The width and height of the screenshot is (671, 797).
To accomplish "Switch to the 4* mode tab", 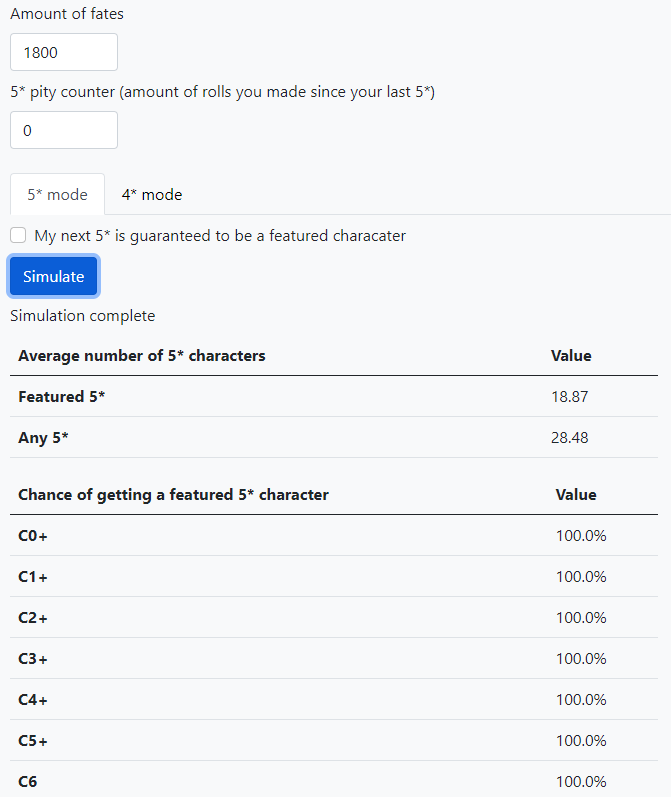I will click(x=152, y=195).
